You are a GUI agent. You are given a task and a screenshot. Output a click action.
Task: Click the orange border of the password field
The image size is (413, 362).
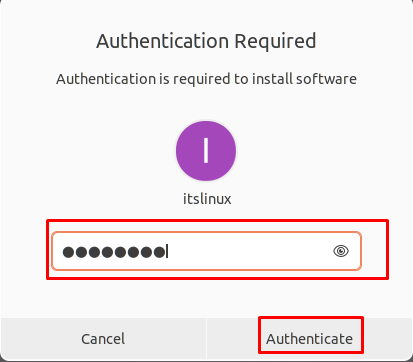(x=206, y=233)
